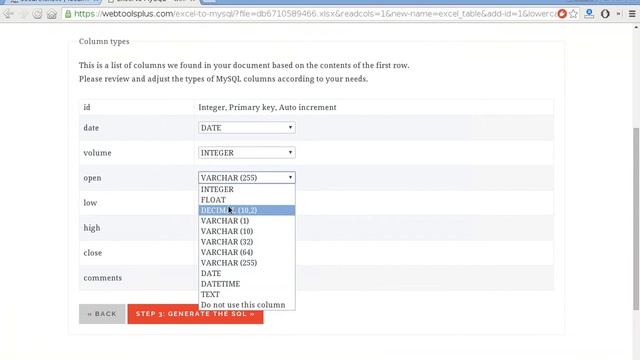640x360 pixels.
Task: Click Step 3: Generate the SQL button
Action: [x=195, y=314]
